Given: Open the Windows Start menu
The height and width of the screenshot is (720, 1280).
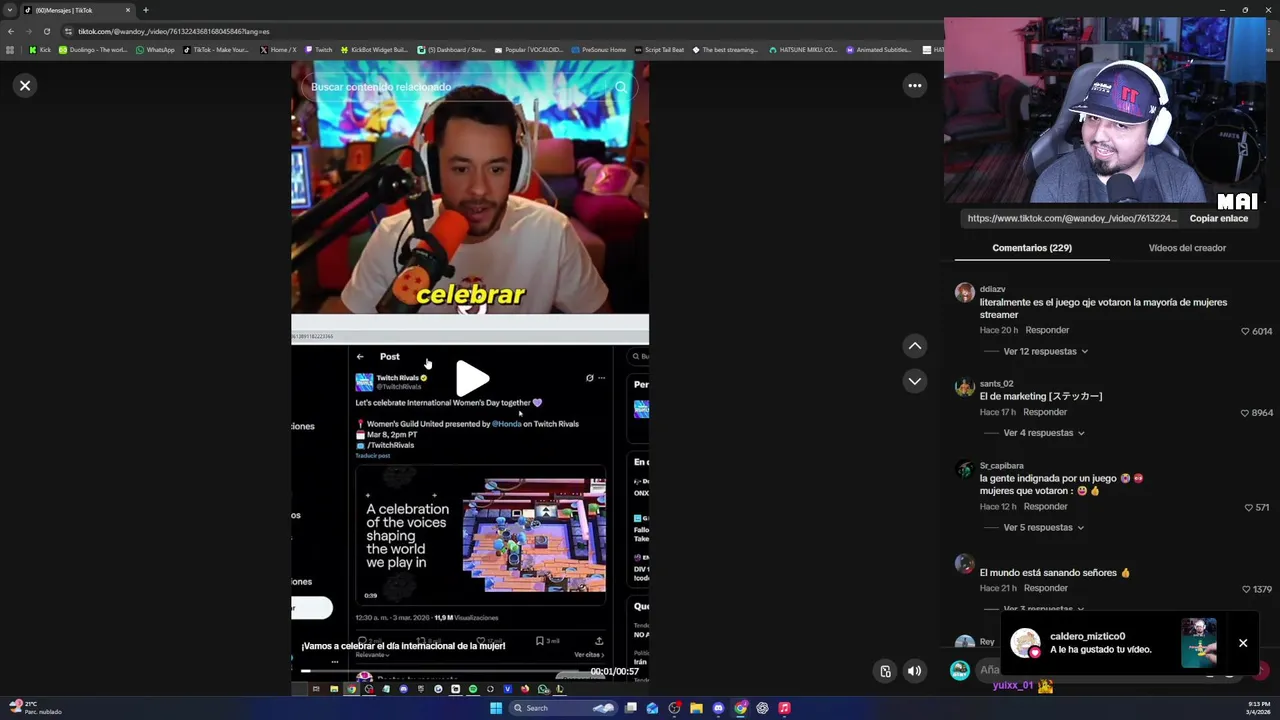Looking at the screenshot, I should (x=495, y=708).
